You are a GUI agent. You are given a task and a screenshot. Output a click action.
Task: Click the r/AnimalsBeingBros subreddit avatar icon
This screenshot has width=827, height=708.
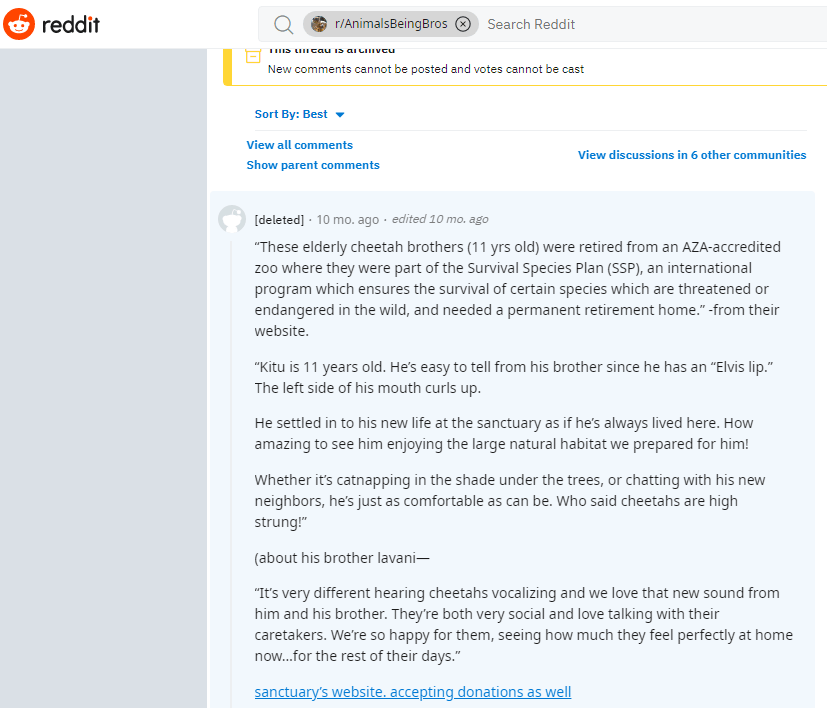(319, 24)
